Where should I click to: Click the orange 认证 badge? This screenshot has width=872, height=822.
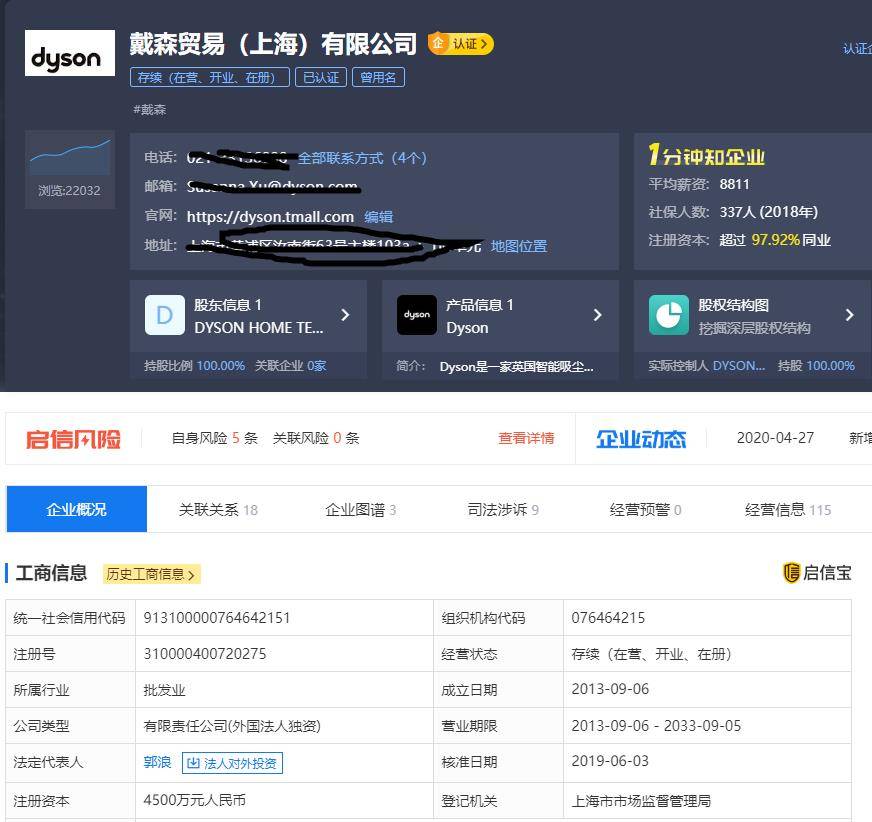click(x=460, y=43)
